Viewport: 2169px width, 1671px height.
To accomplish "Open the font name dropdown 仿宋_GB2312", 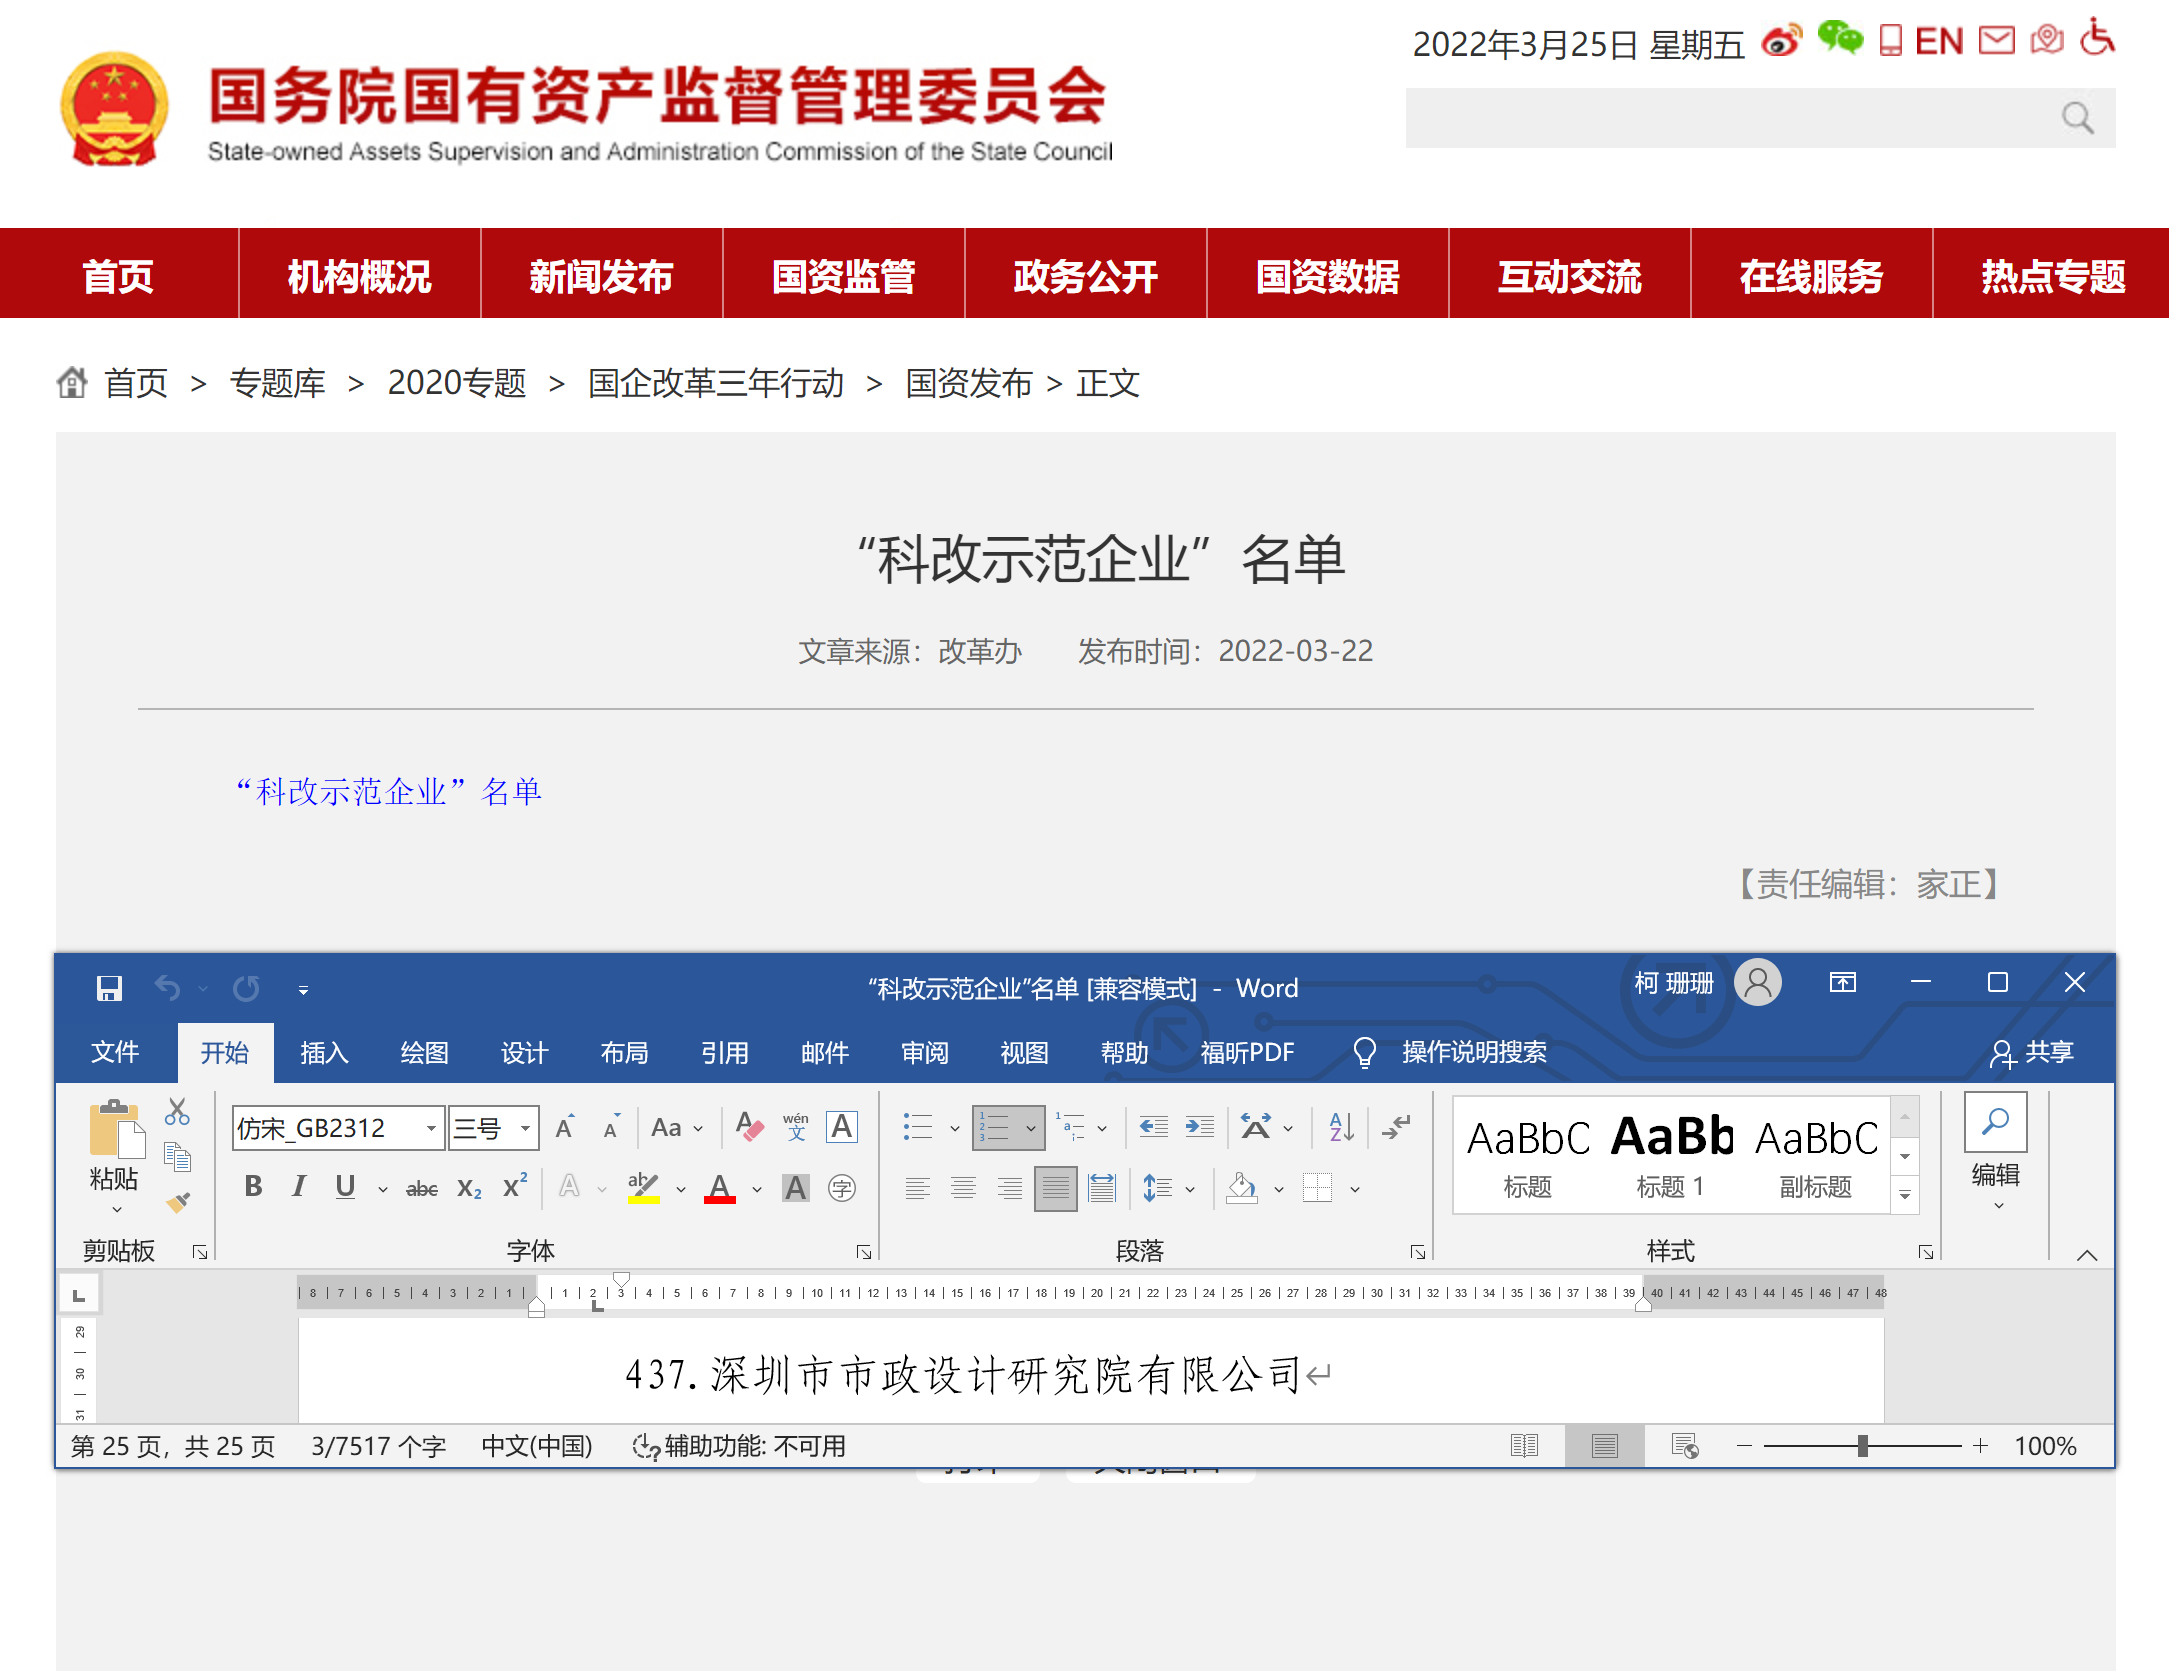I will click(x=431, y=1128).
